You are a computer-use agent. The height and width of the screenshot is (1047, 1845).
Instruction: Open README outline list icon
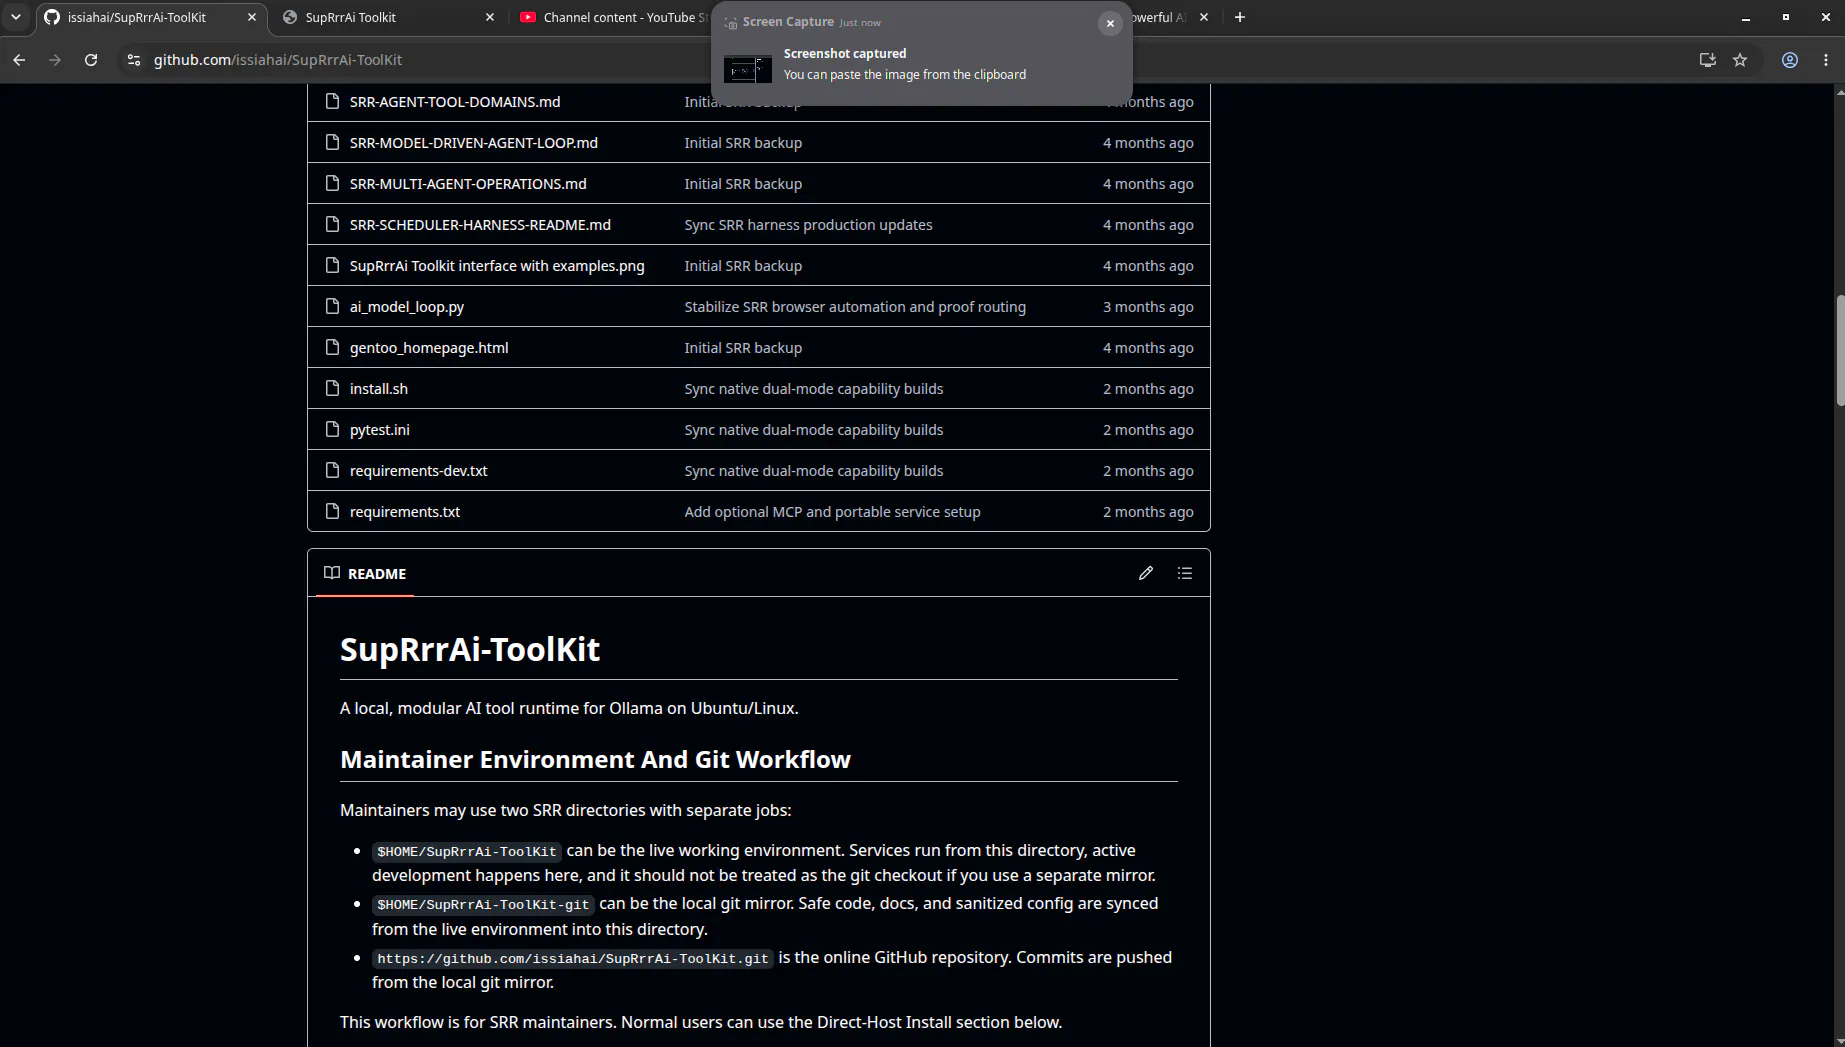[x=1185, y=573]
